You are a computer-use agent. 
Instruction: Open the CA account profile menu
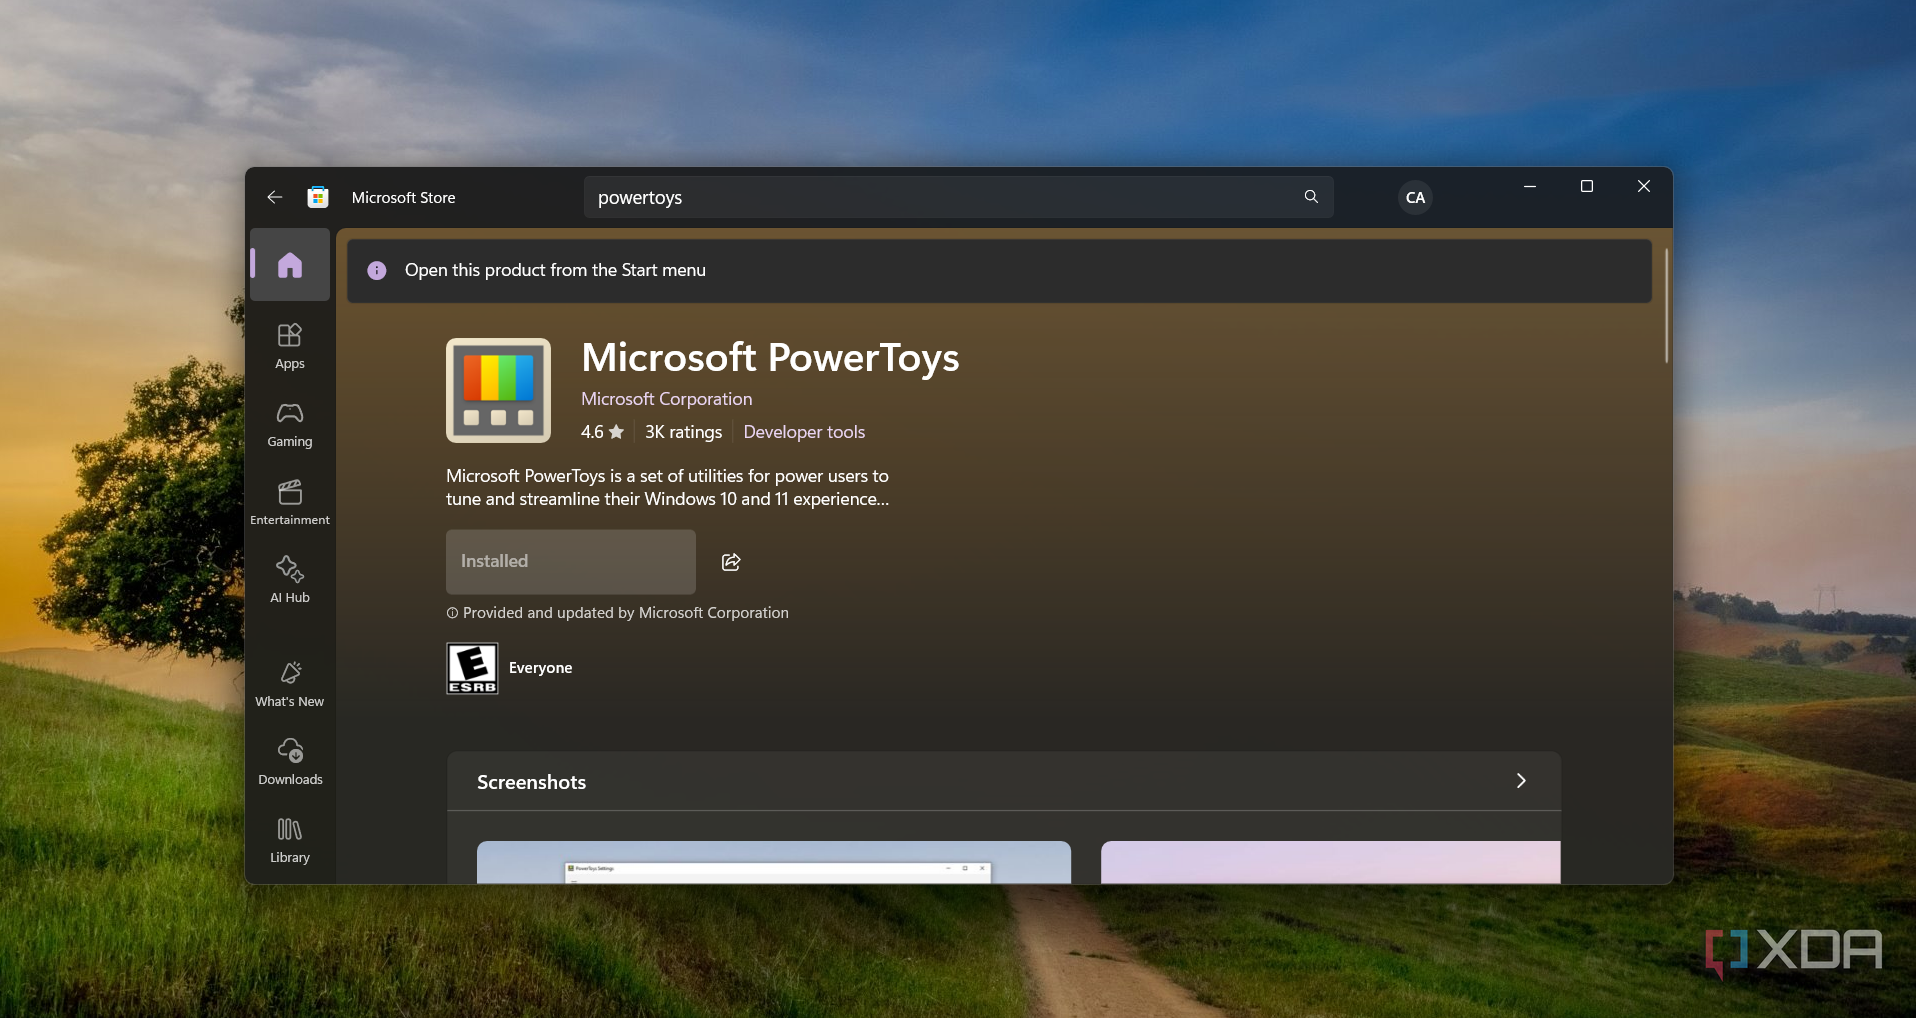(x=1415, y=198)
